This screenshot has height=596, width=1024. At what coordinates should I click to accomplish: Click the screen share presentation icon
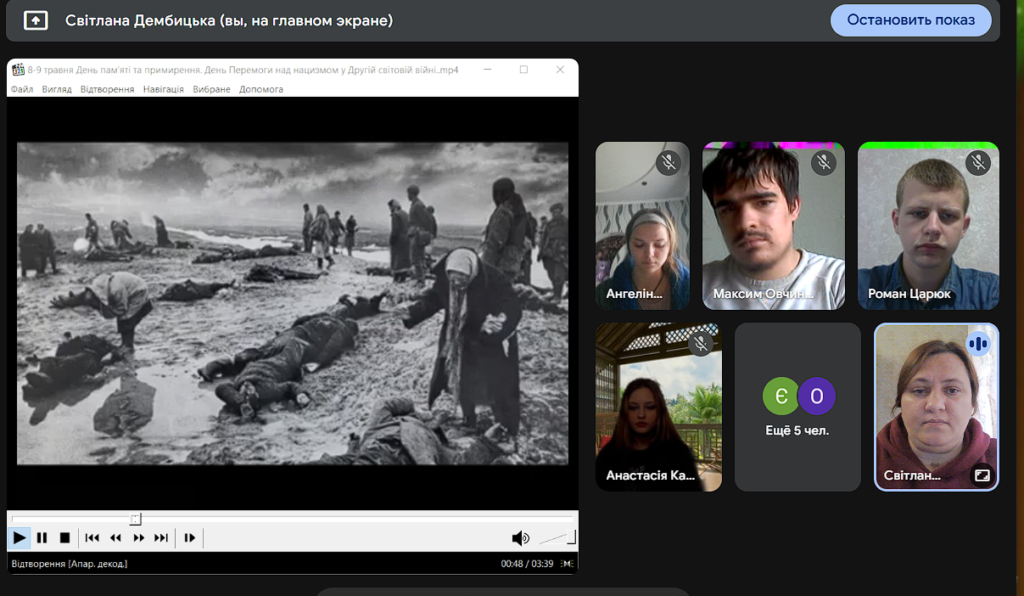point(35,21)
